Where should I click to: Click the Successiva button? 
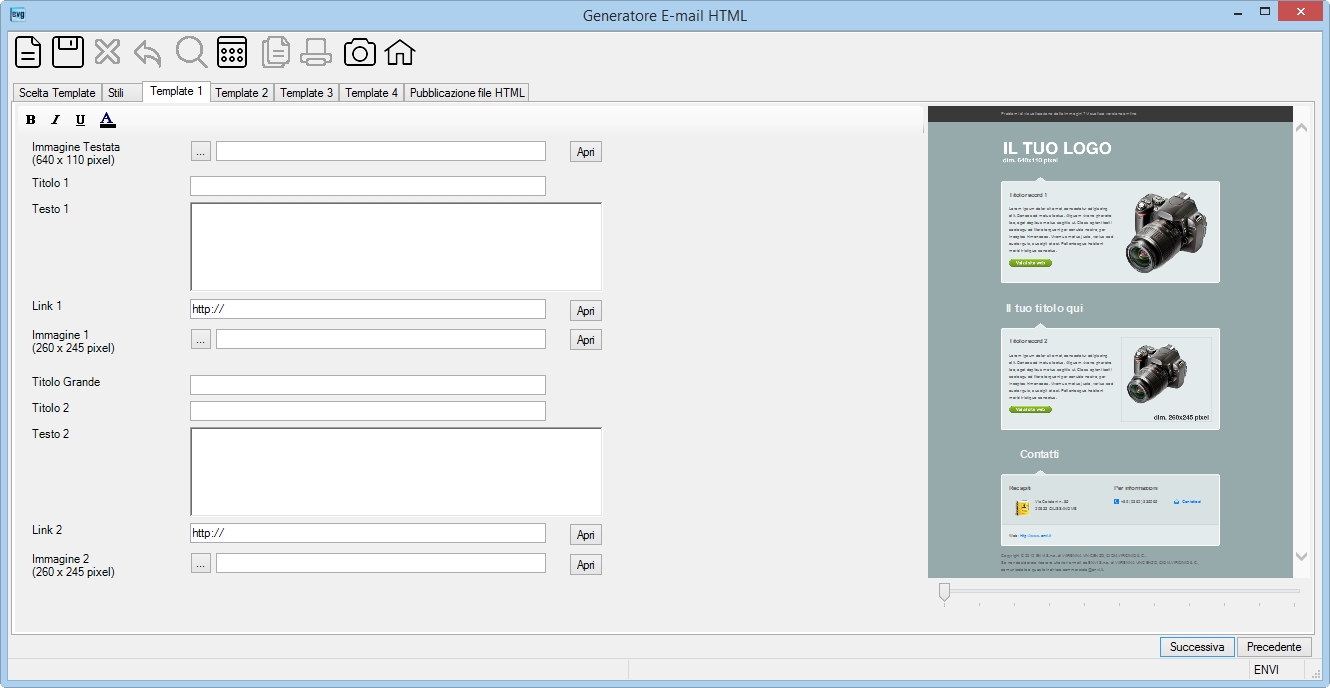1197,647
